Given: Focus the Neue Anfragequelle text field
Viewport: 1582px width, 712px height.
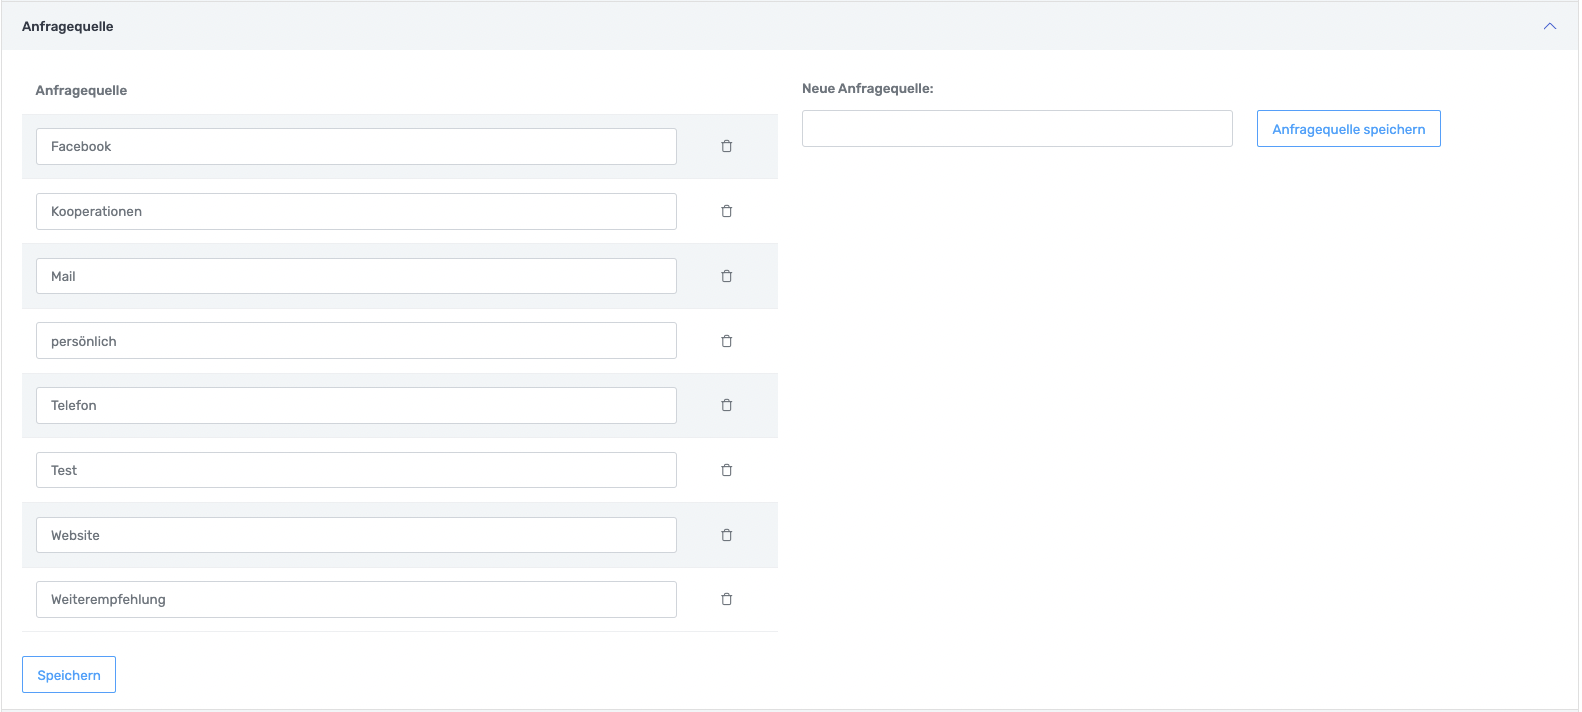Looking at the screenshot, I should pos(1017,129).
